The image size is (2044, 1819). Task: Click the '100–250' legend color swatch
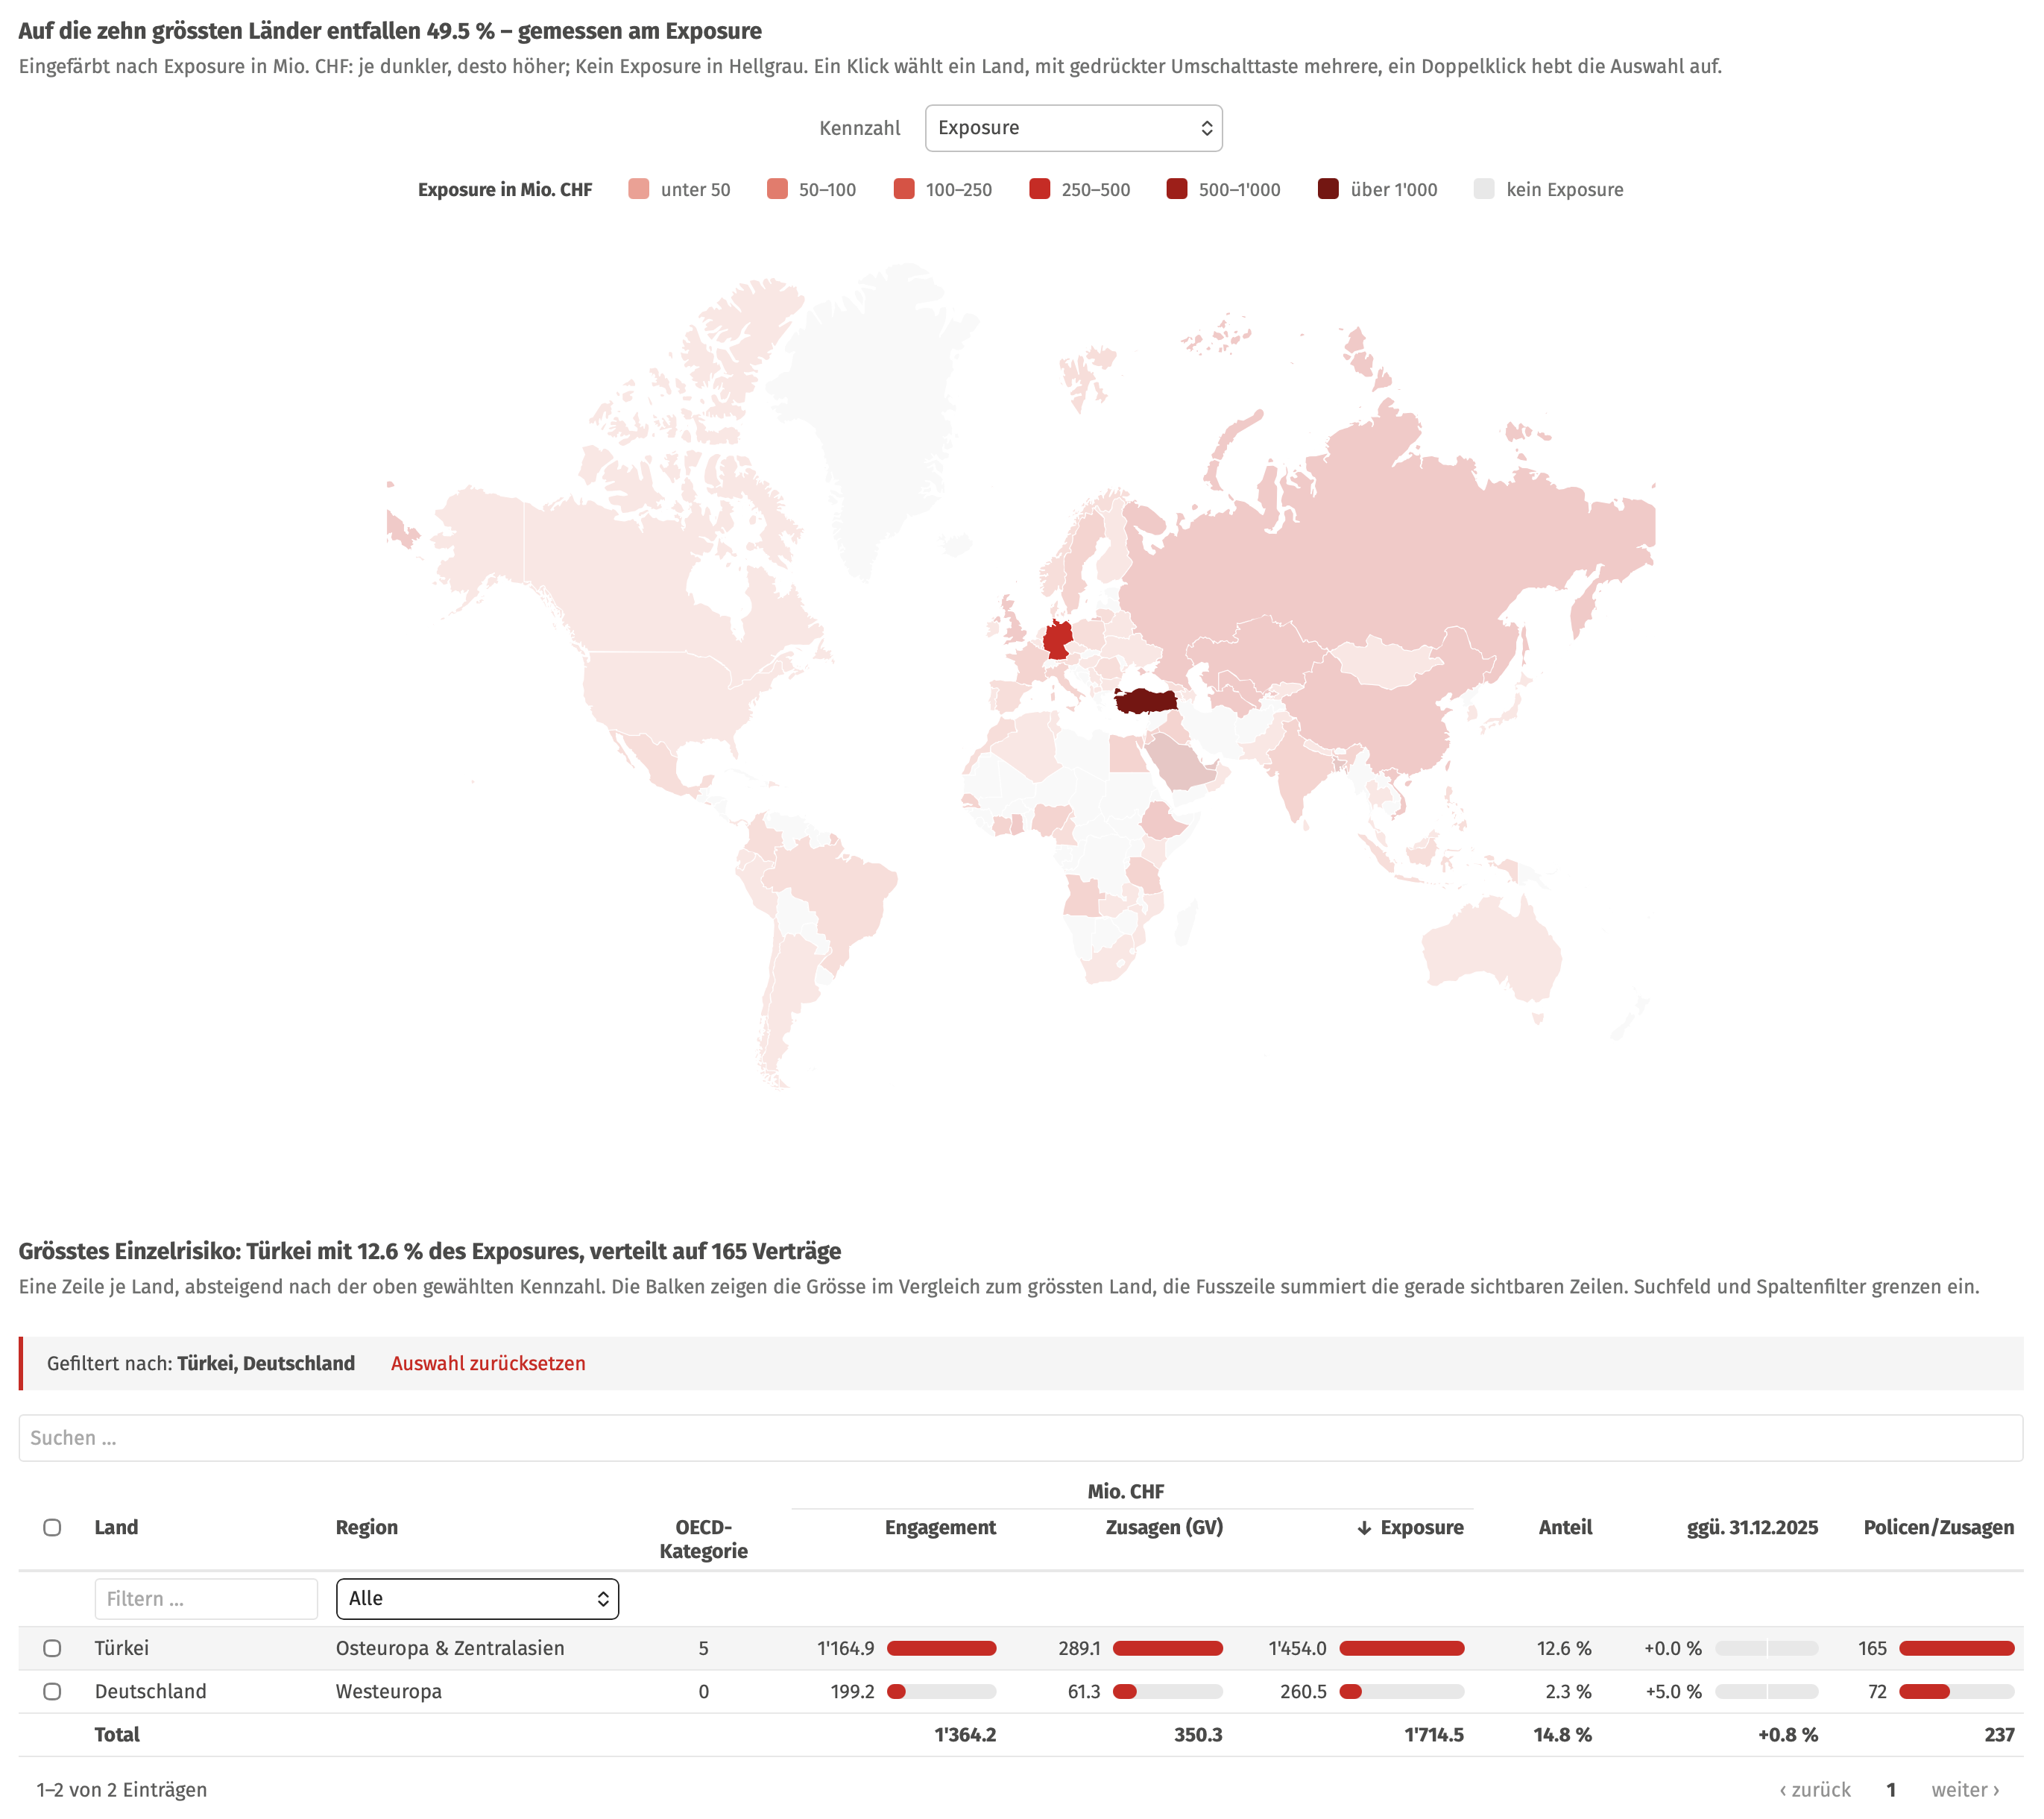[904, 189]
